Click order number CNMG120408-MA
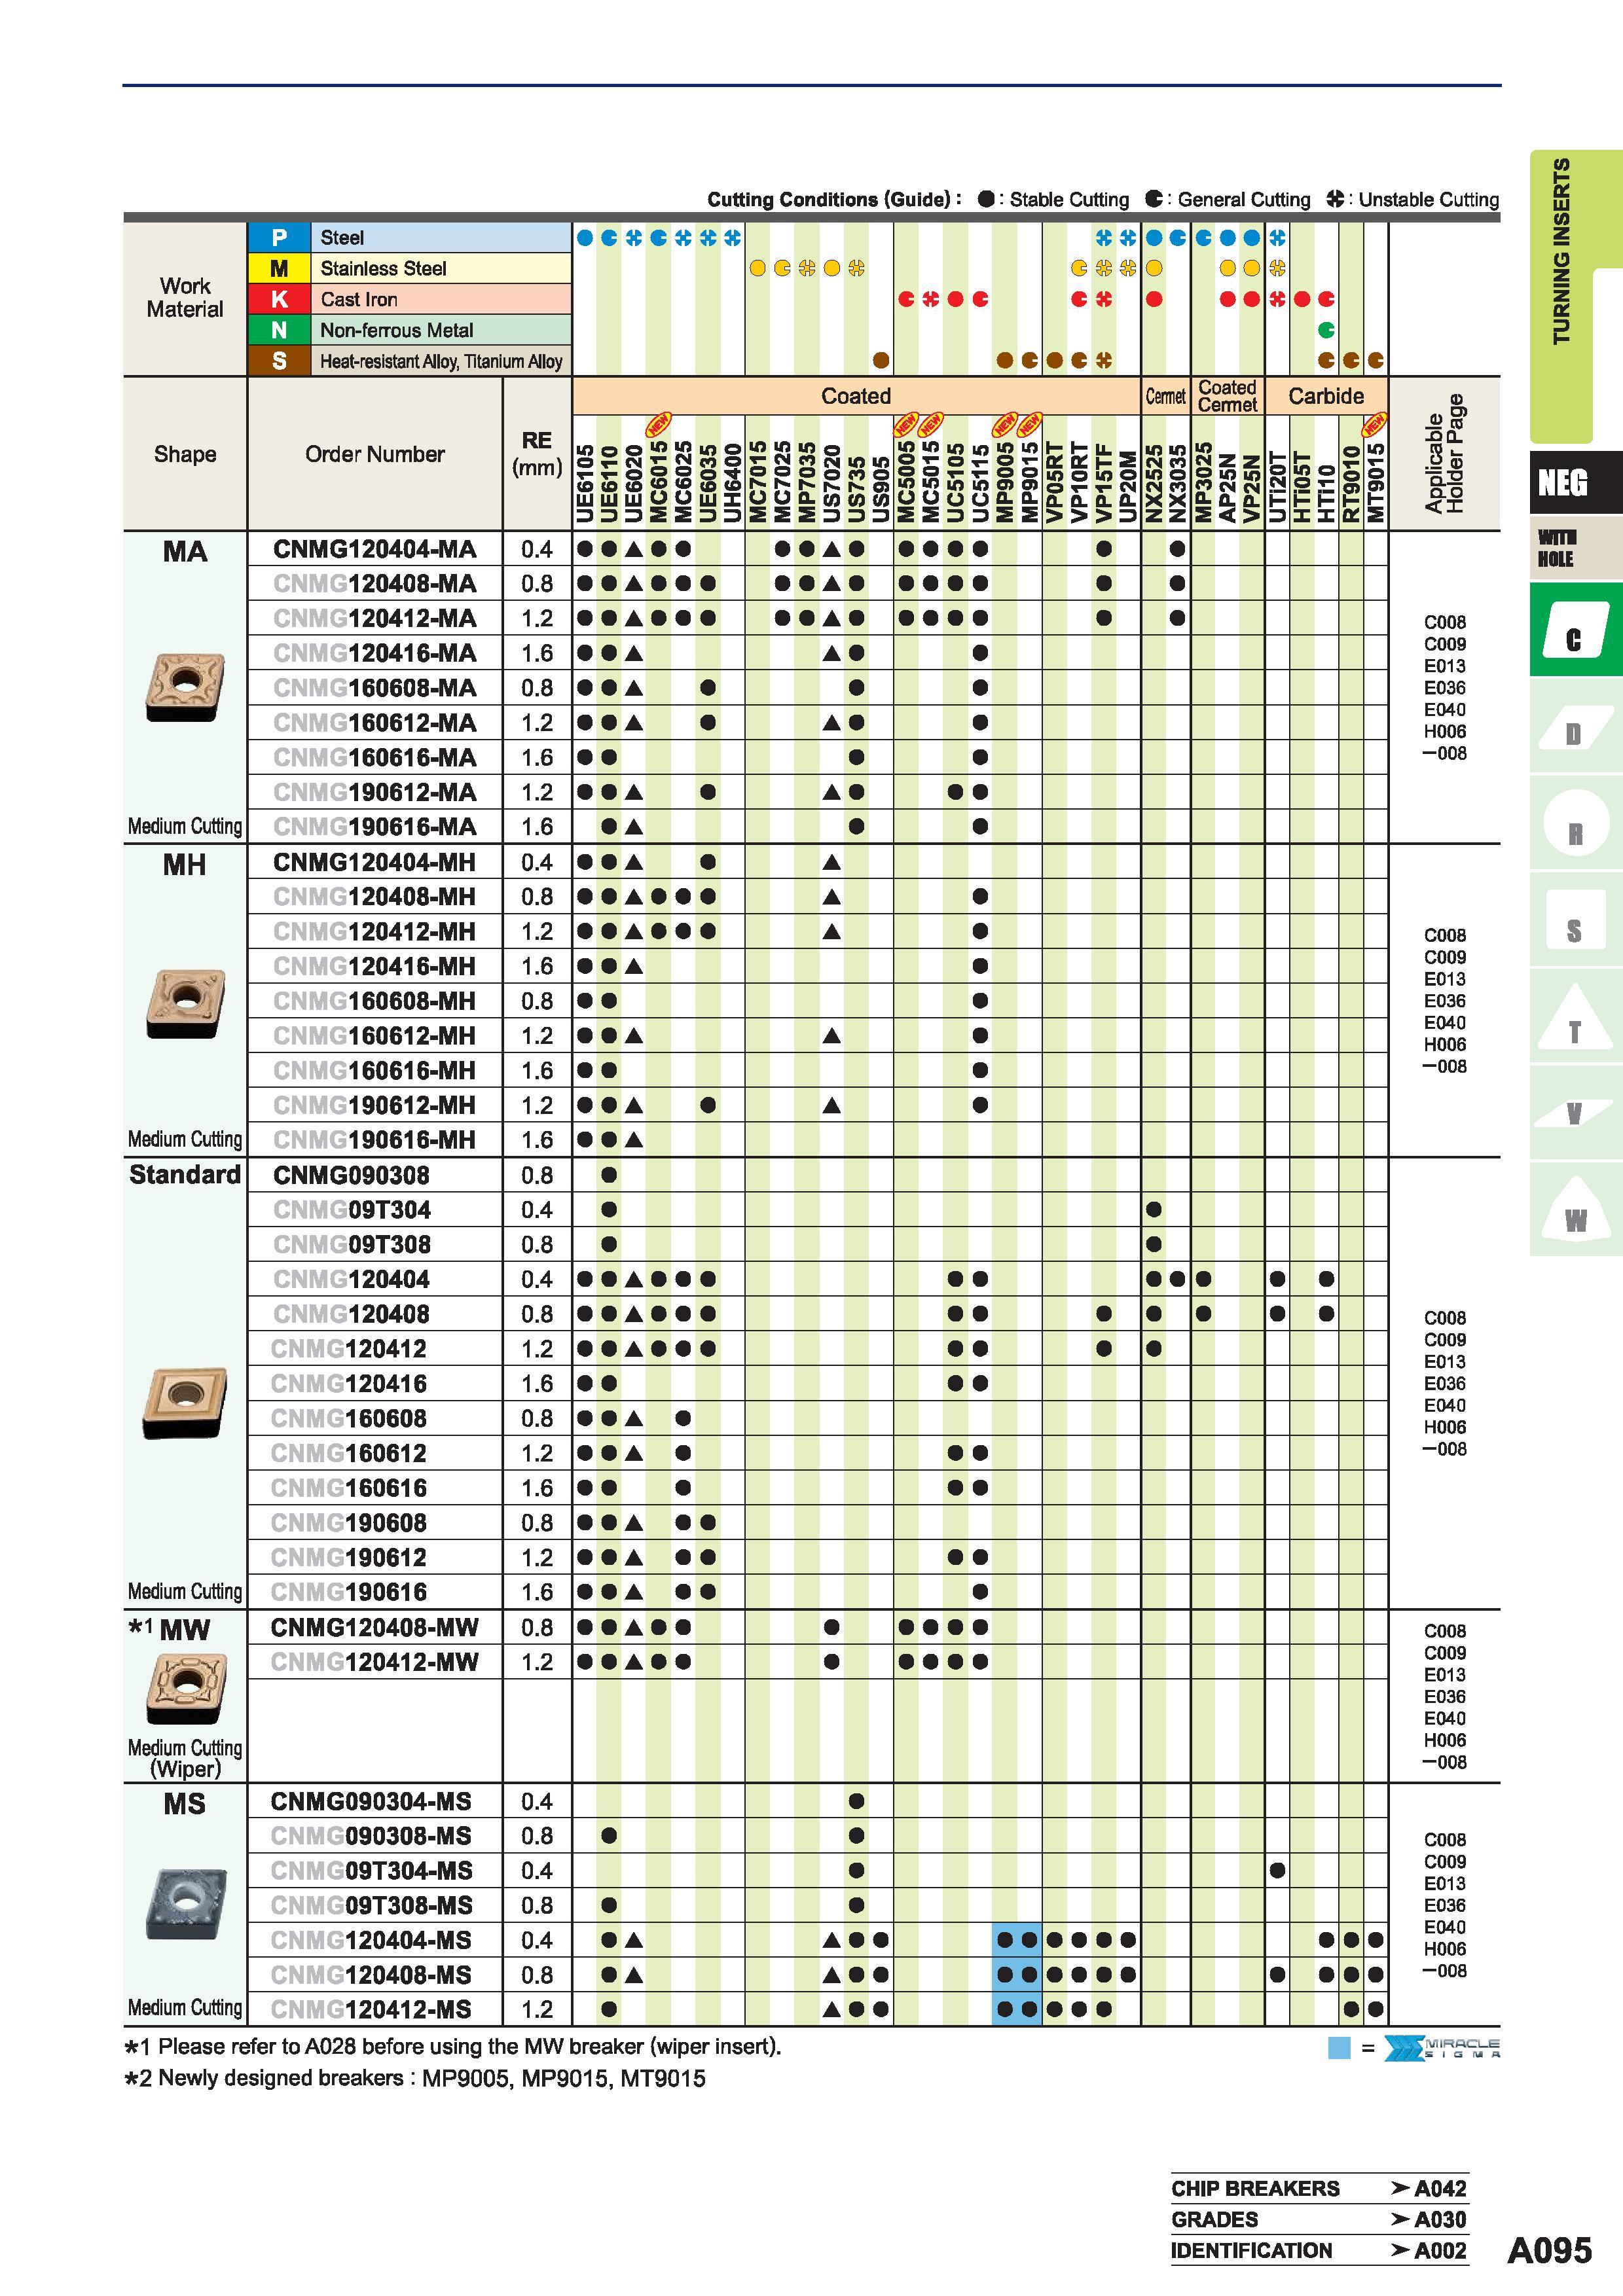 (x=374, y=584)
